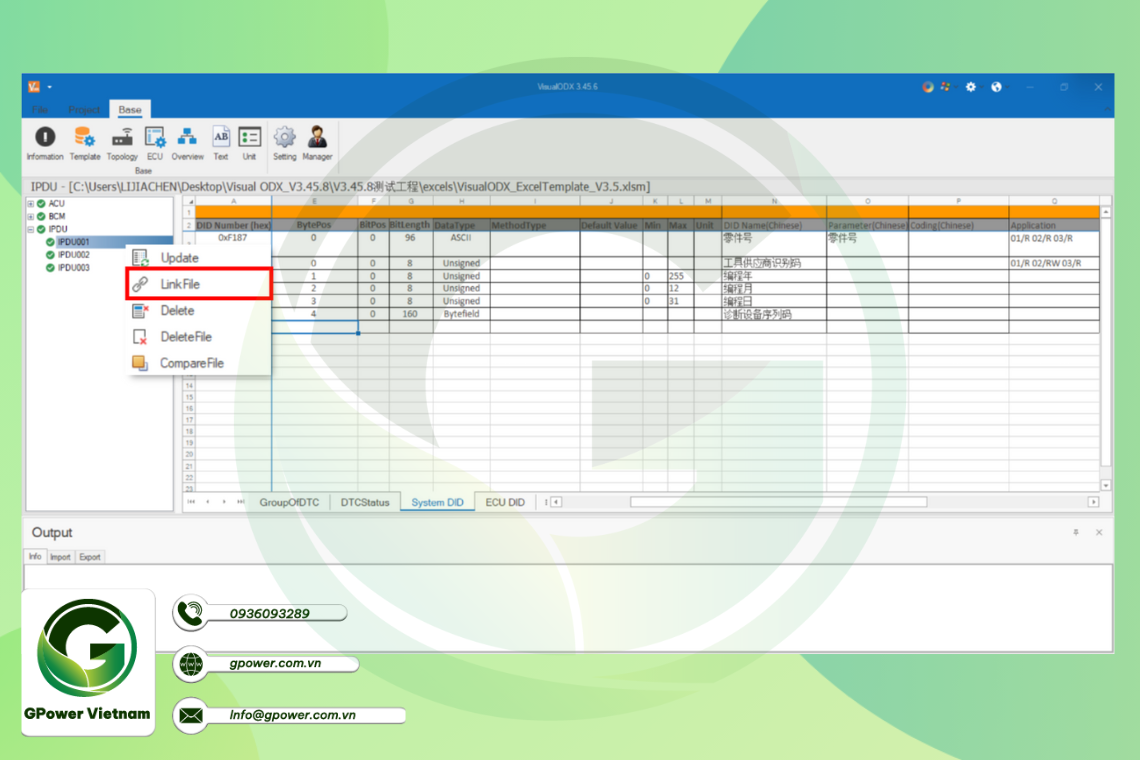Switch to the GroupOfDTC sheet tab

point(289,503)
